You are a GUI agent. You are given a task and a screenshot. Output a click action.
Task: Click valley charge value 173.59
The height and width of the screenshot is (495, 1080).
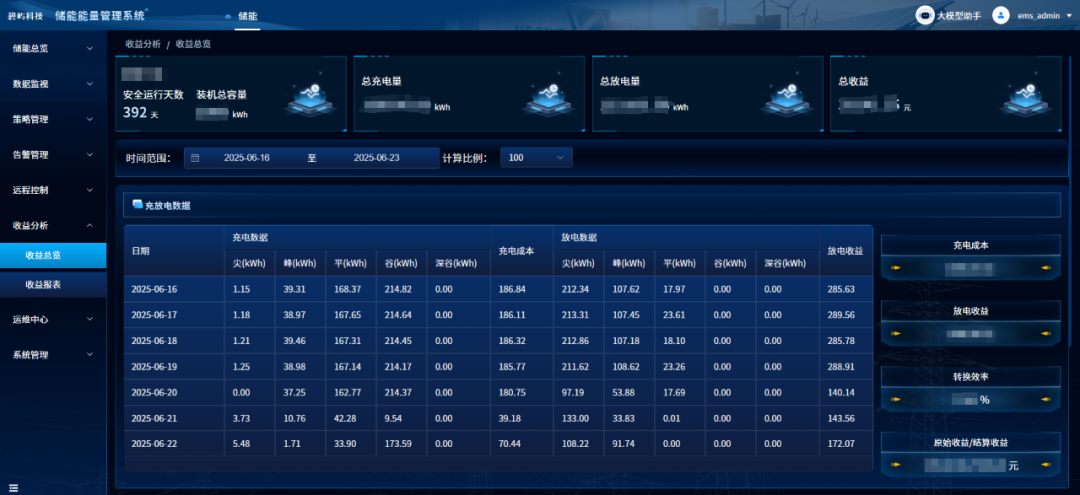[x=398, y=444]
